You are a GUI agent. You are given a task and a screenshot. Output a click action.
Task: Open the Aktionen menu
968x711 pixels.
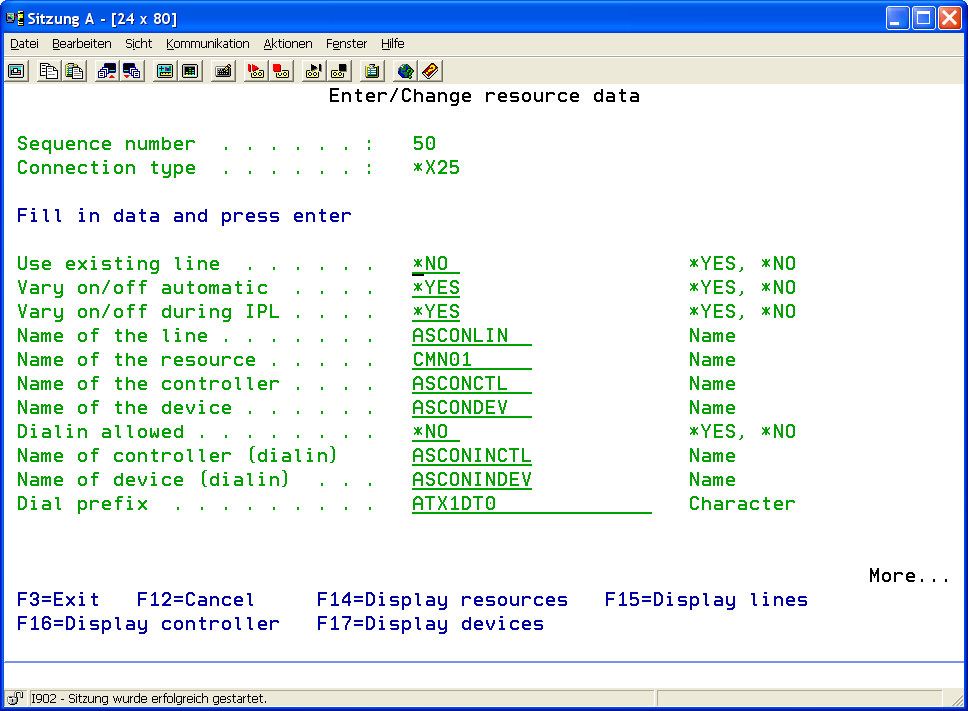pyautogui.click(x=288, y=44)
